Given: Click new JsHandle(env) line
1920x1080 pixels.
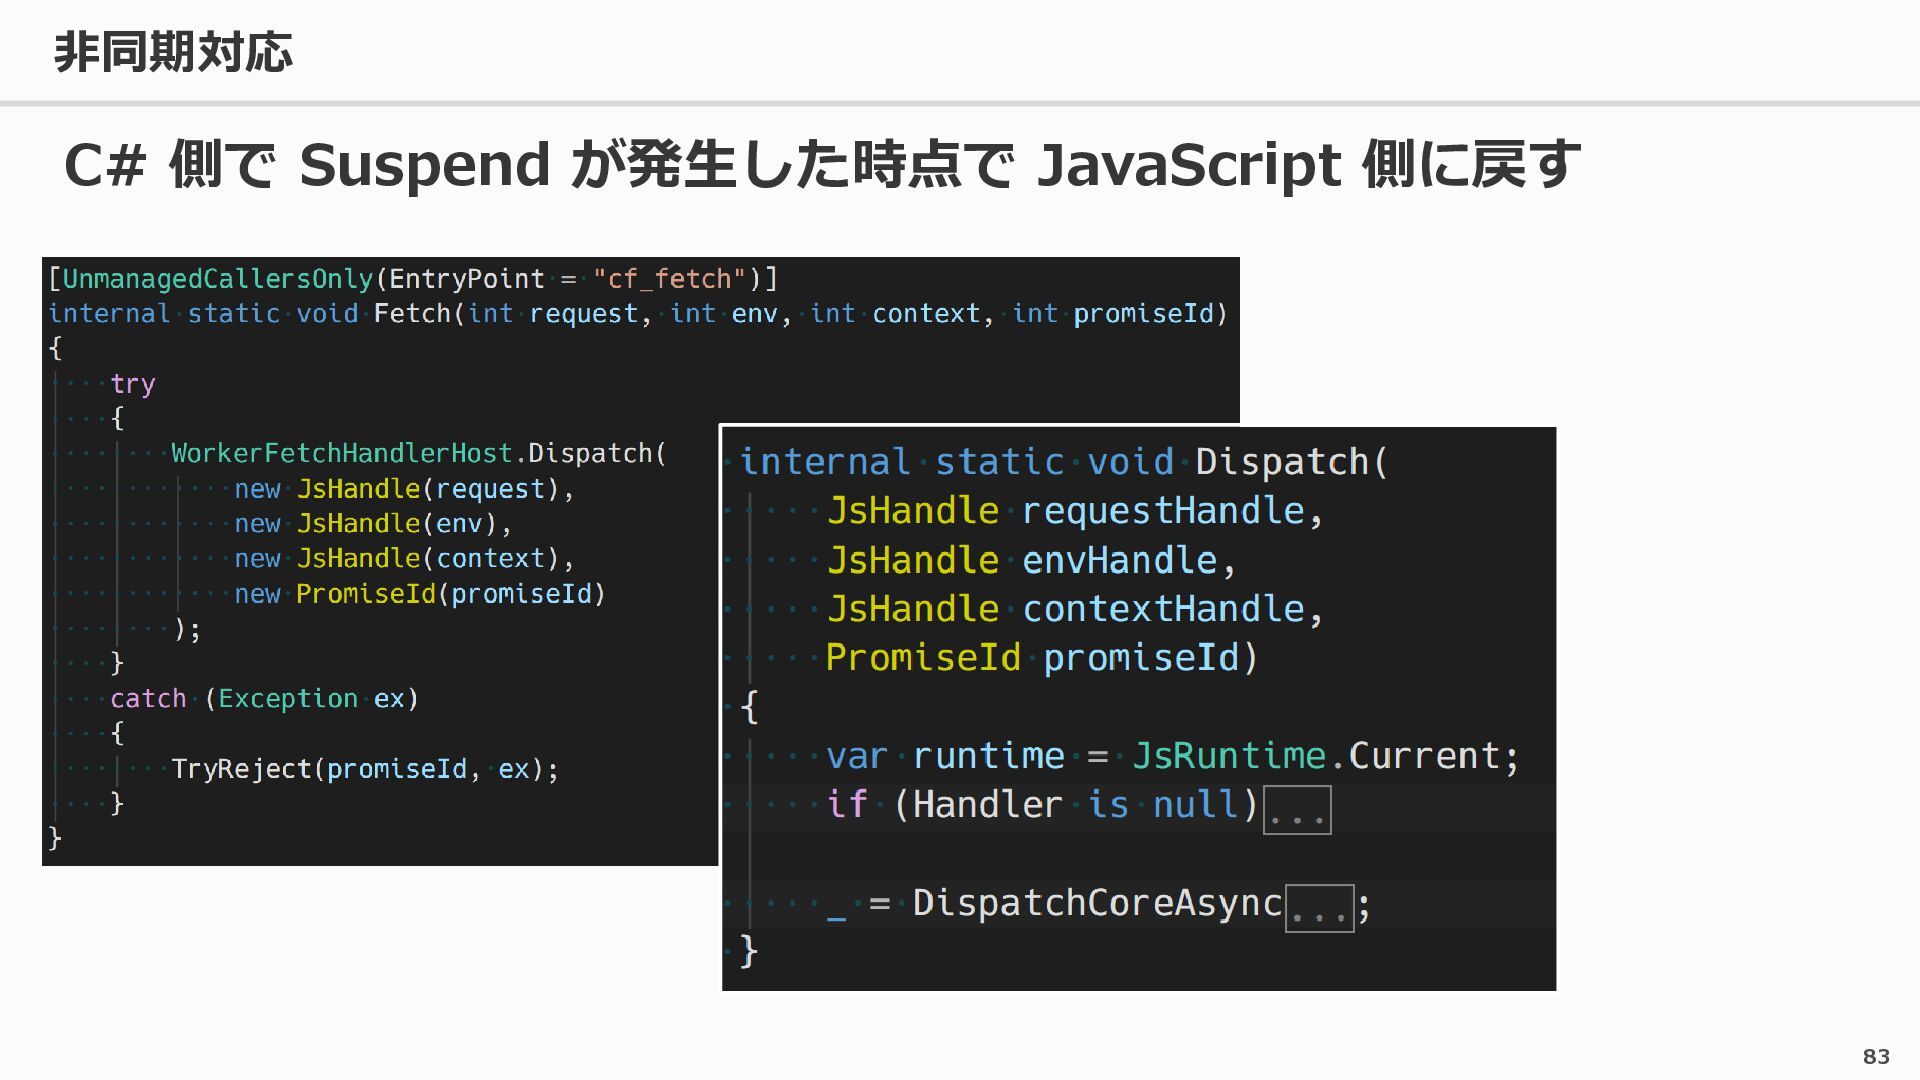Looking at the screenshot, I should click(373, 524).
